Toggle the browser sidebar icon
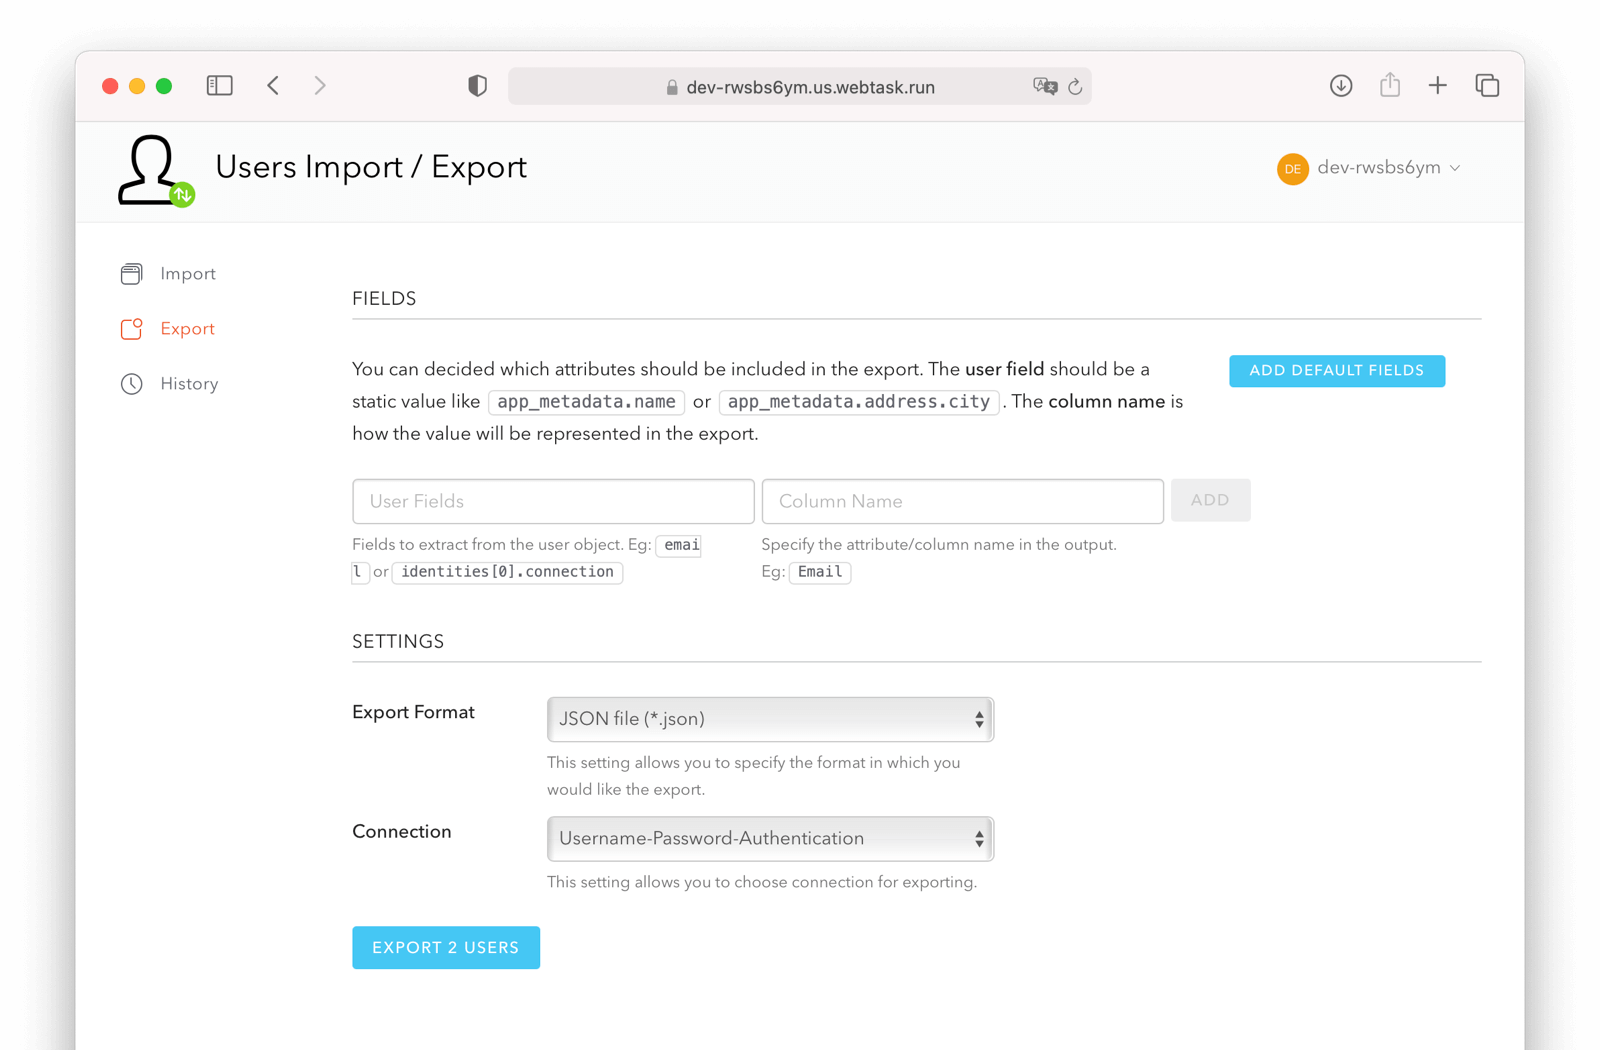The height and width of the screenshot is (1050, 1600). point(219,85)
